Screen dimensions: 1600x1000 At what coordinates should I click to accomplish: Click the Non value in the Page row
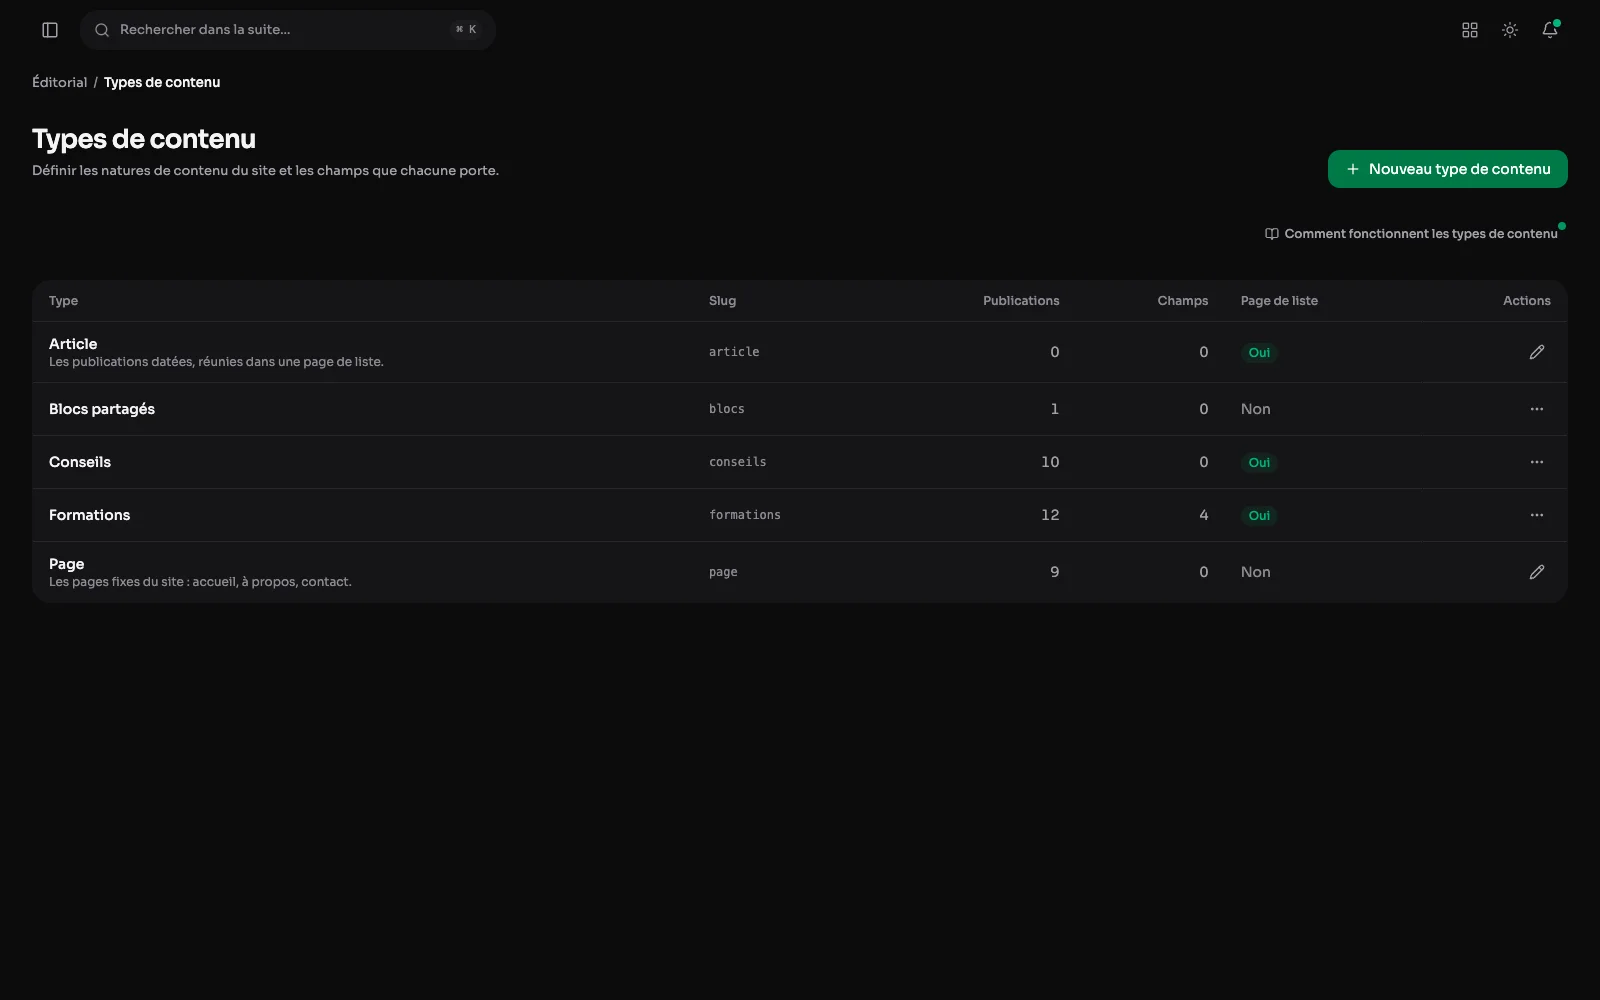[x=1256, y=572]
